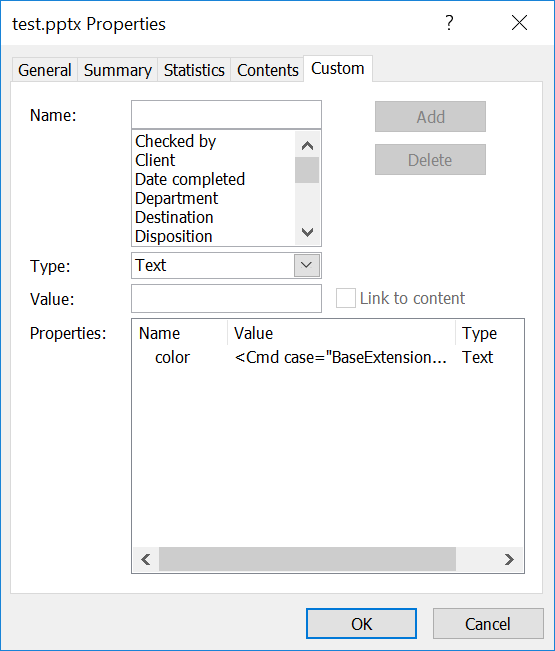Click the 'Text' type cell for color

(477, 357)
